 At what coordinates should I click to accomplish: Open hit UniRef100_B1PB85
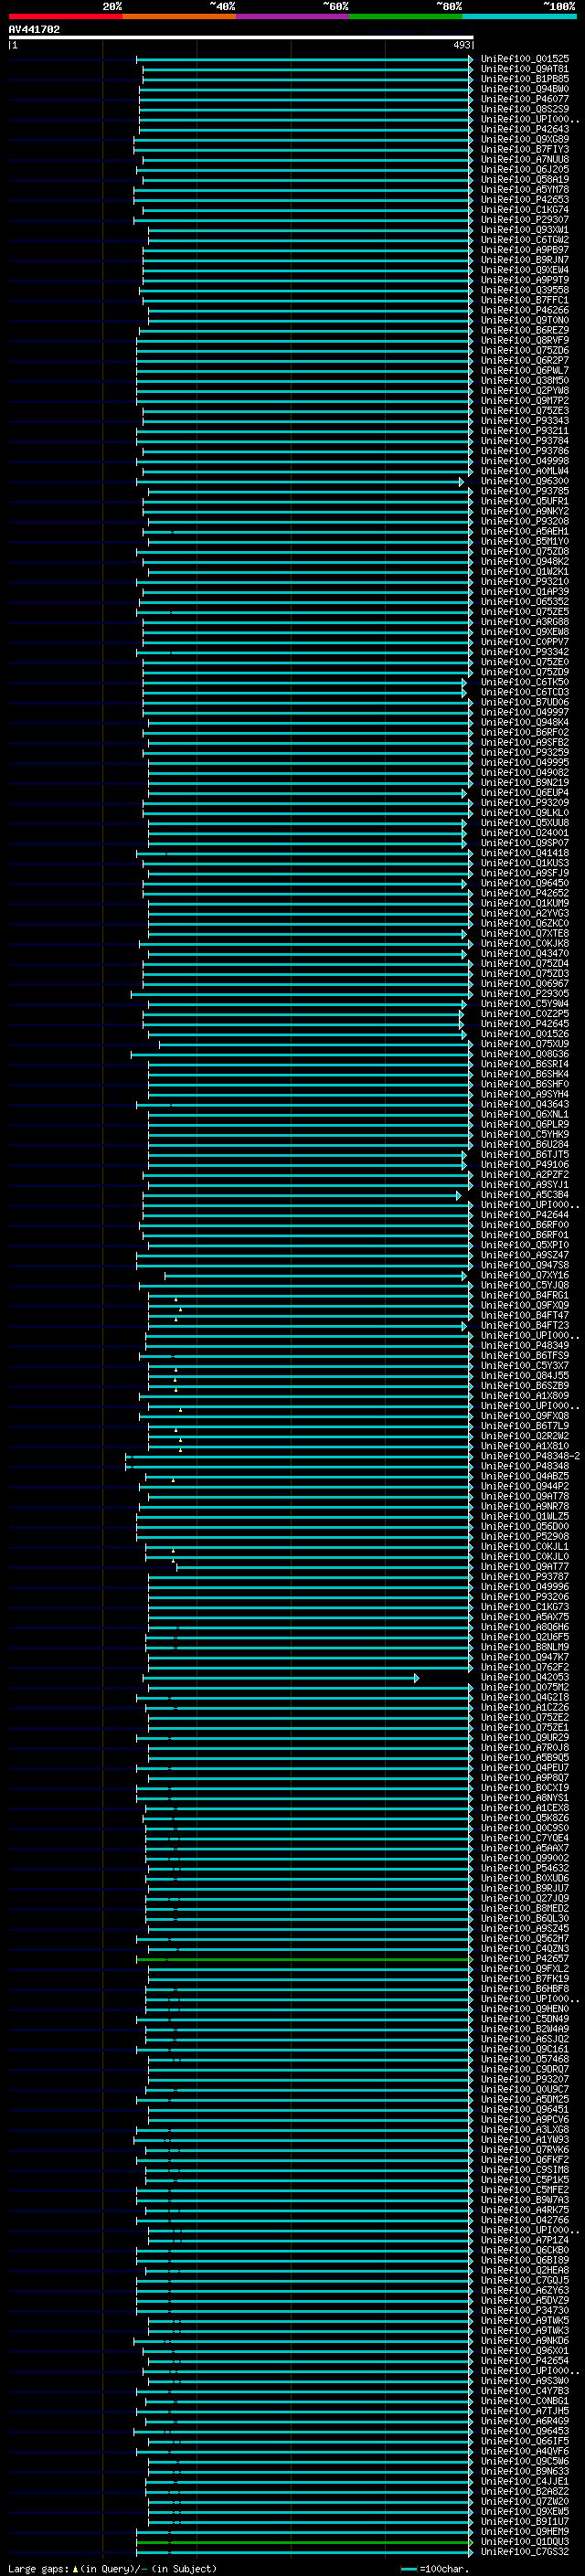(x=524, y=79)
